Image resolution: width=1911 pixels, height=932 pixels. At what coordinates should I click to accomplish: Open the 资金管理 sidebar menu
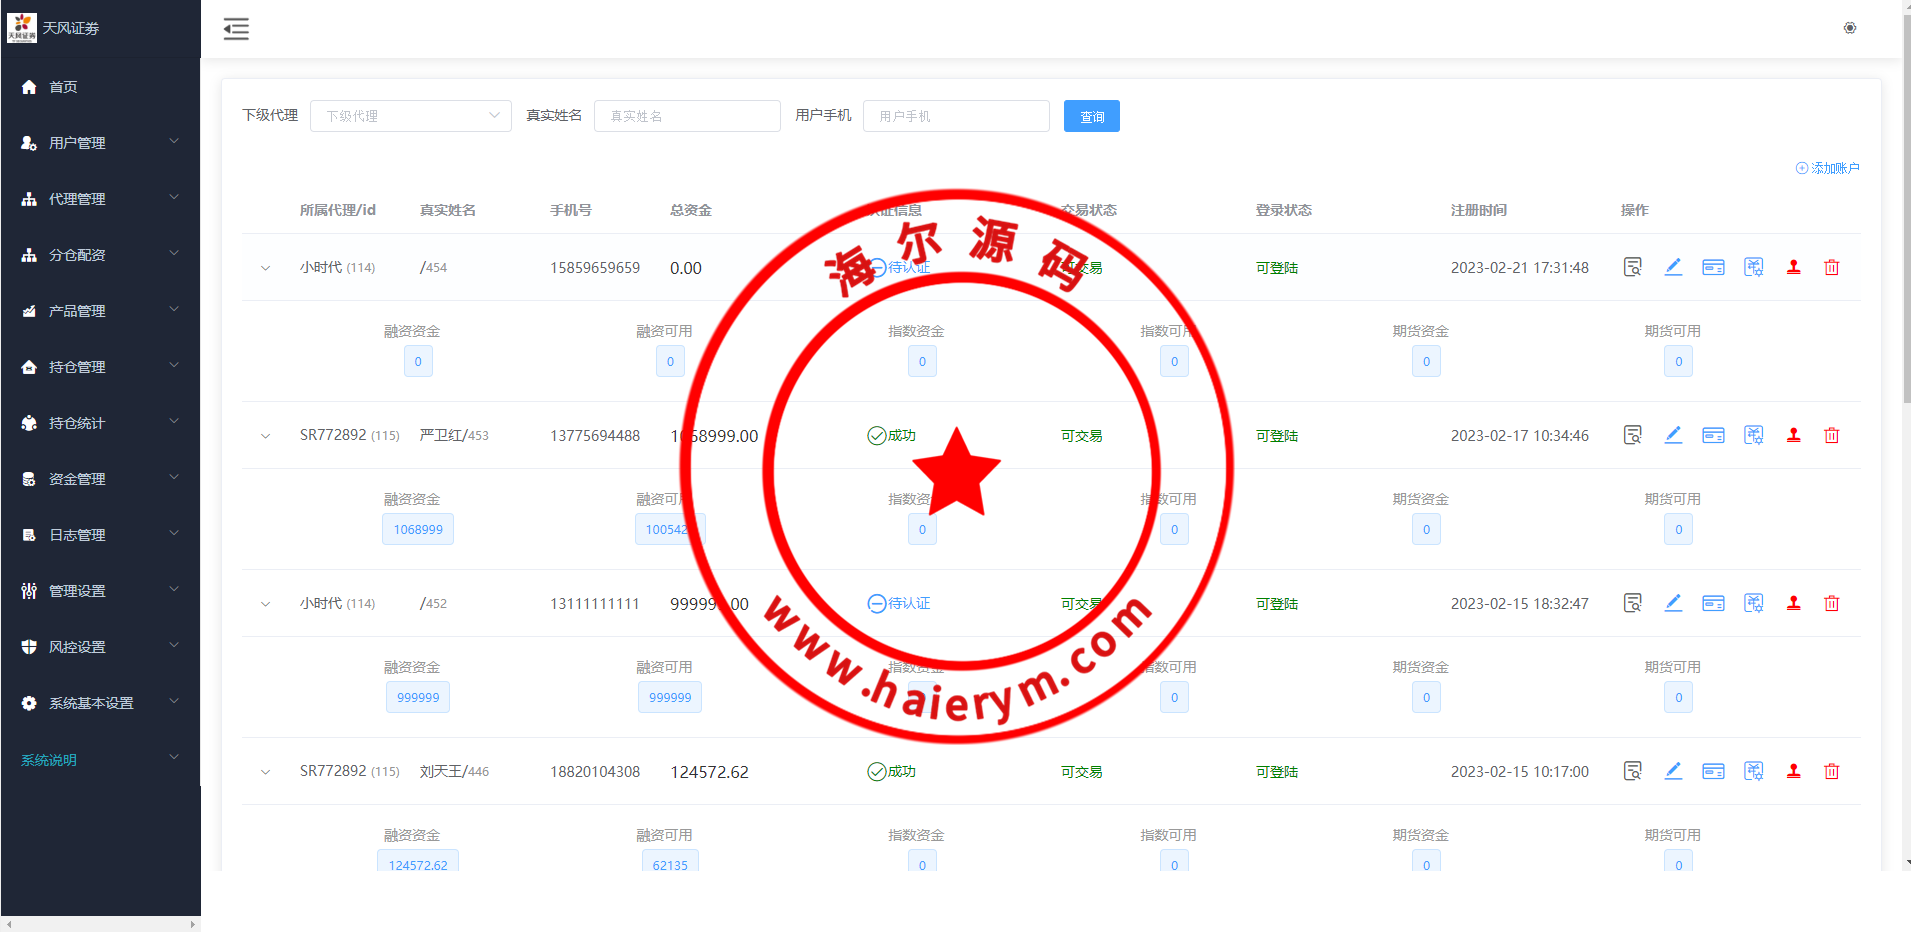(100, 479)
